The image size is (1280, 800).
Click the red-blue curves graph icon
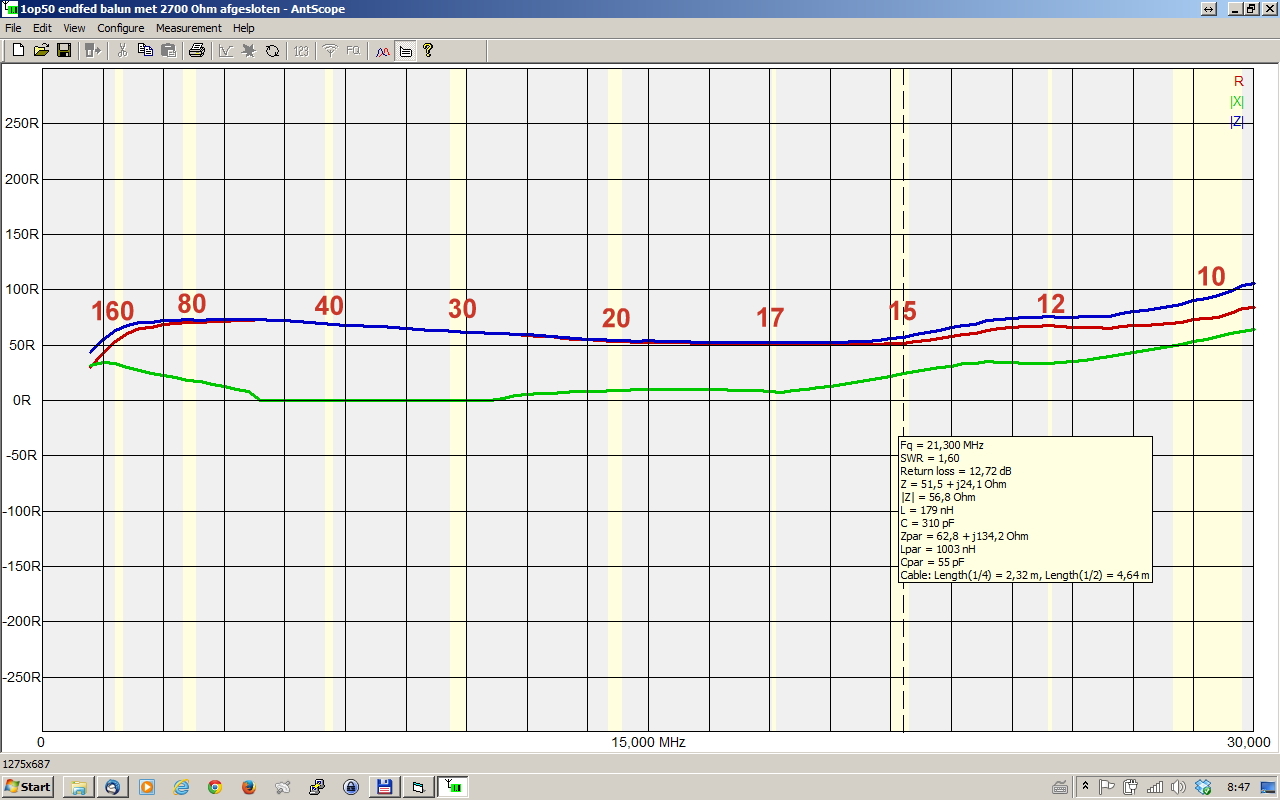coord(382,50)
